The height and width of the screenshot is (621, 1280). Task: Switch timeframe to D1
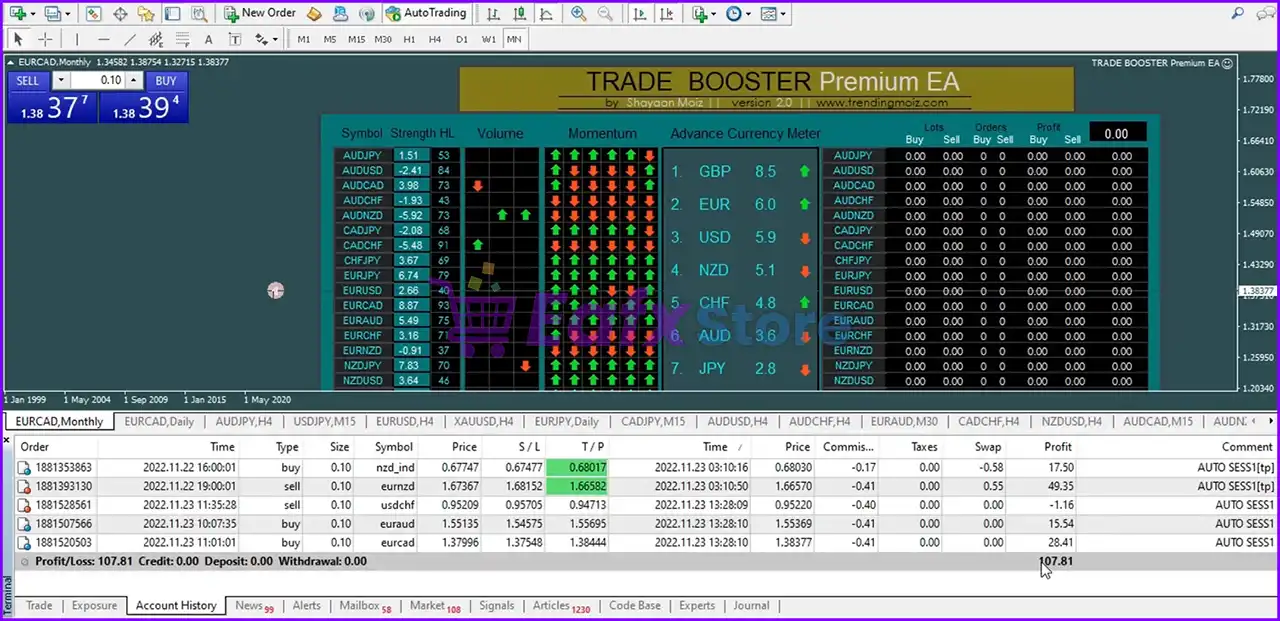coord(462,39)
